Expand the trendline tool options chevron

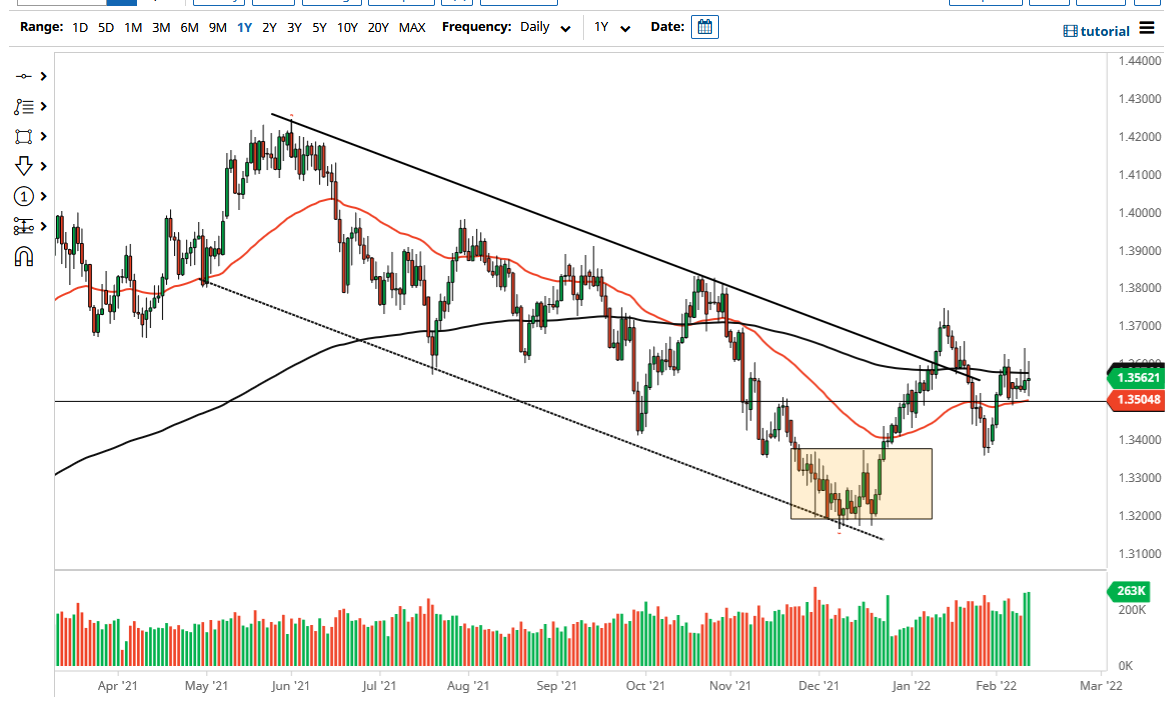42,76
